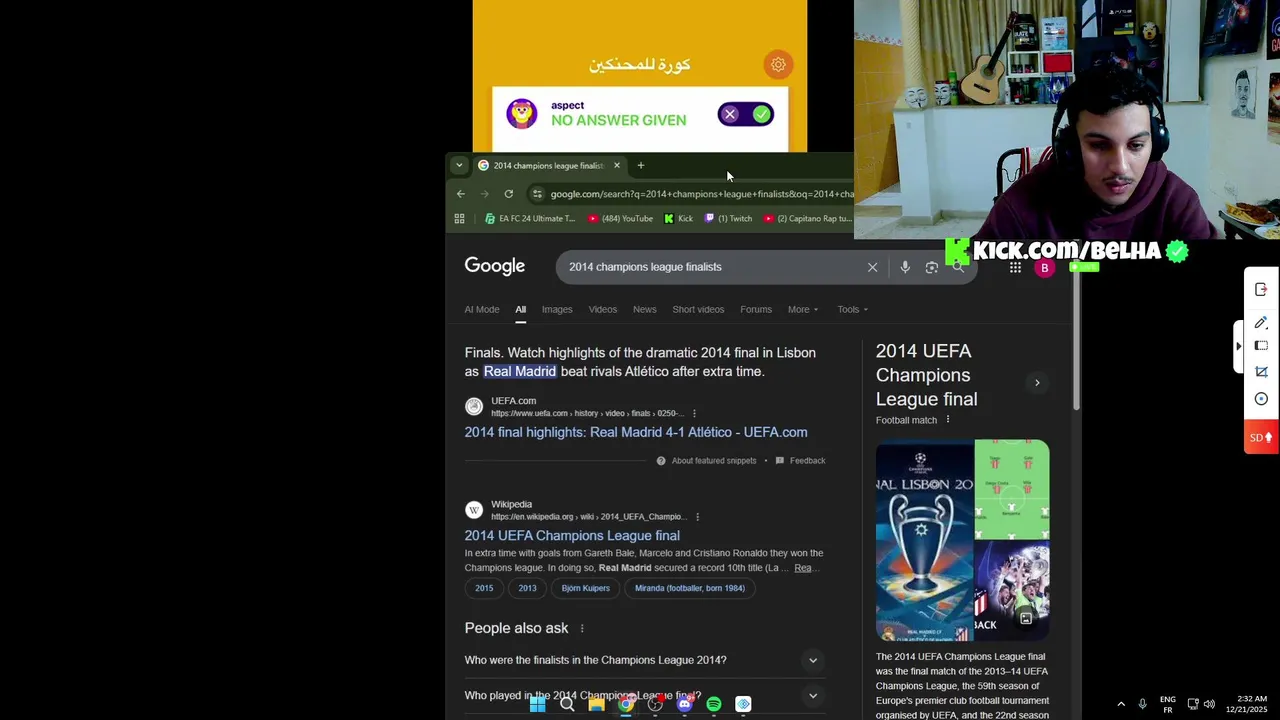Image resolution: width=1280 pixels, height=720 pixels.
Task: Expand 'Who played in the 2014' question
Action: pyautogui.click(x=645, y=696)
